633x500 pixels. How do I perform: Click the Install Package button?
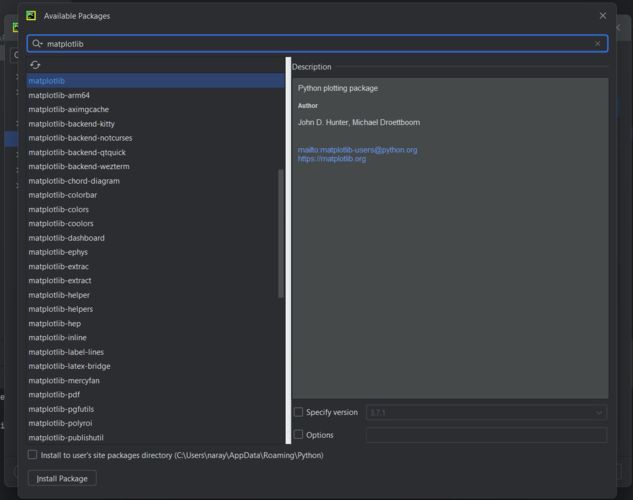62,478
